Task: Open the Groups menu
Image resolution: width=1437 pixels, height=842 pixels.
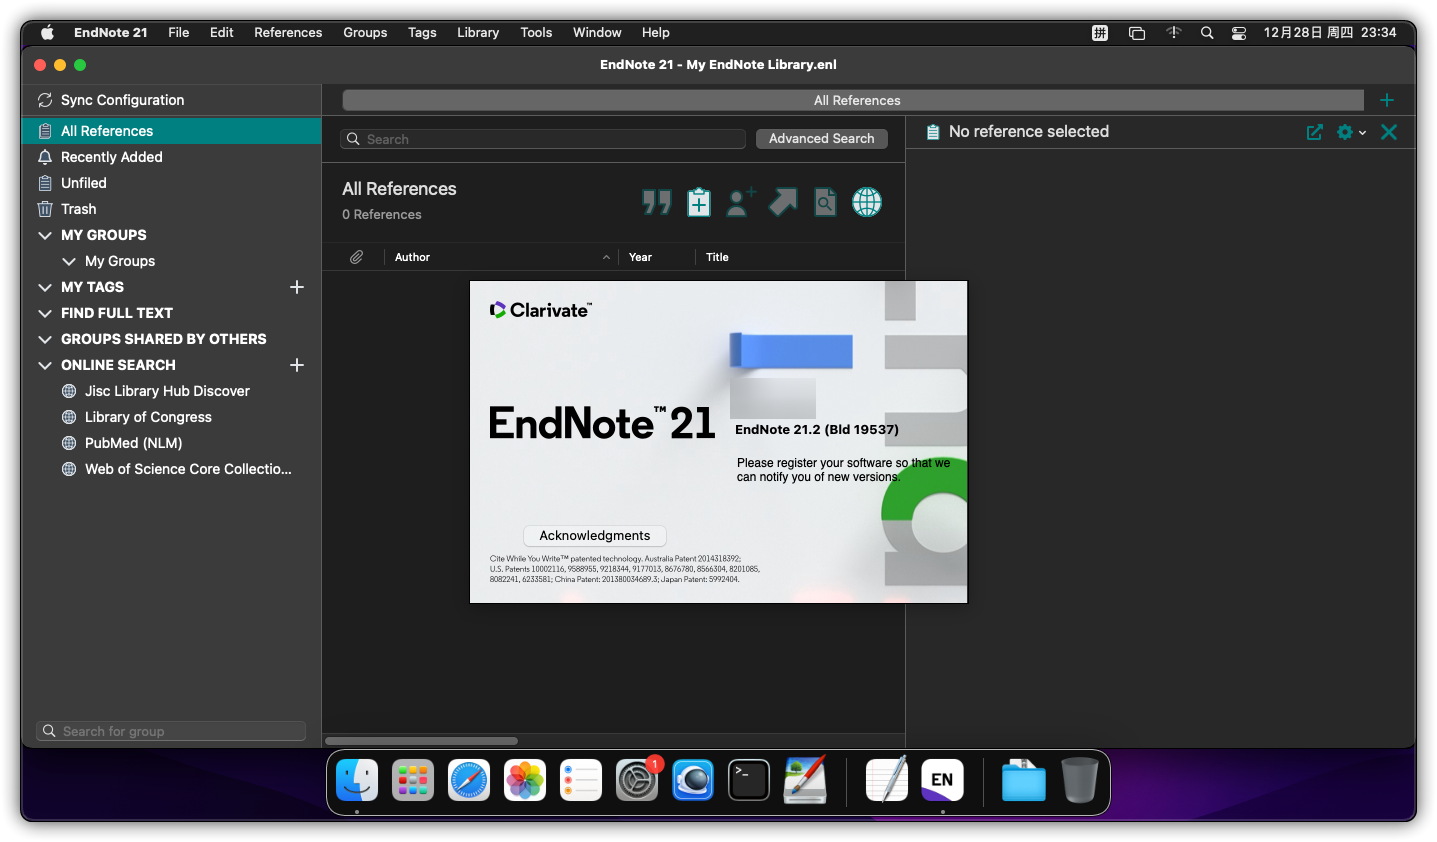Action: pyautogui.click(x=365, y=32)
